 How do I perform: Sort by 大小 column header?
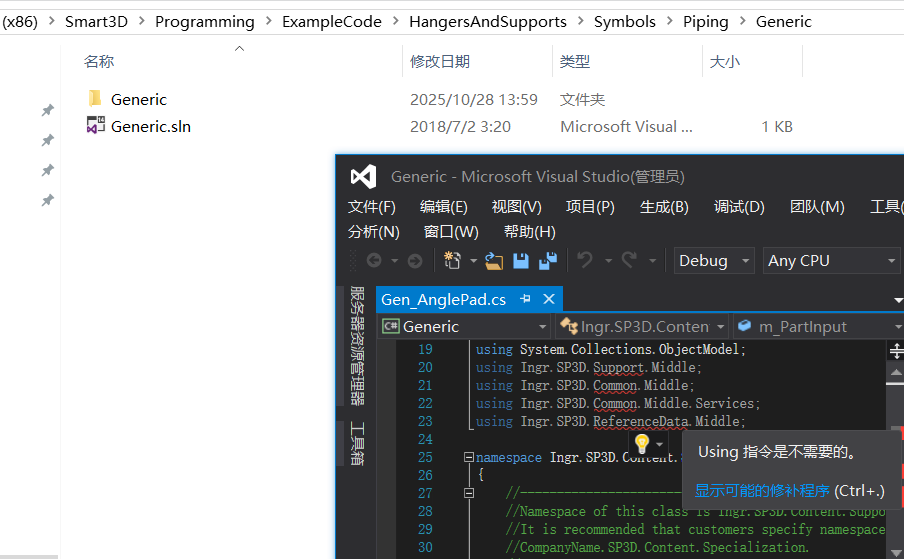pyautogui.click(x=725, y=62)
